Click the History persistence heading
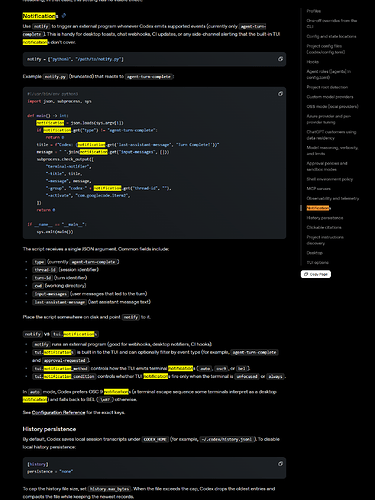The image size is (375, 500). pyautogui.click(x=49, y=429)
